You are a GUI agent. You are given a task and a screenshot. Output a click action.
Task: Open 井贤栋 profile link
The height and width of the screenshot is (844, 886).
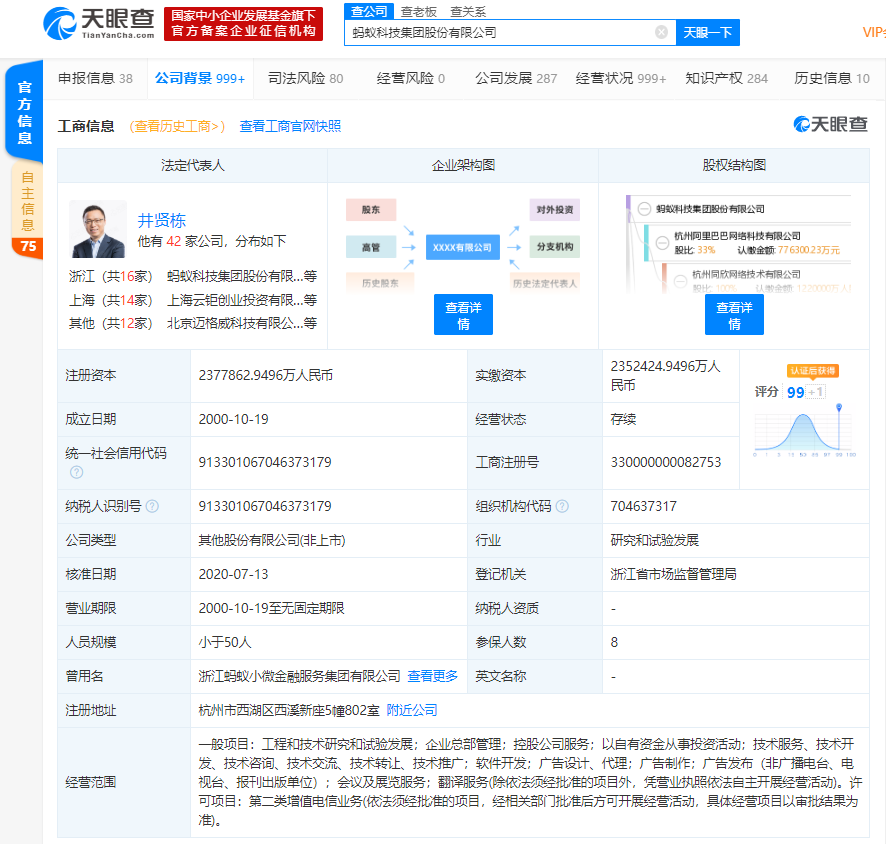162,220
